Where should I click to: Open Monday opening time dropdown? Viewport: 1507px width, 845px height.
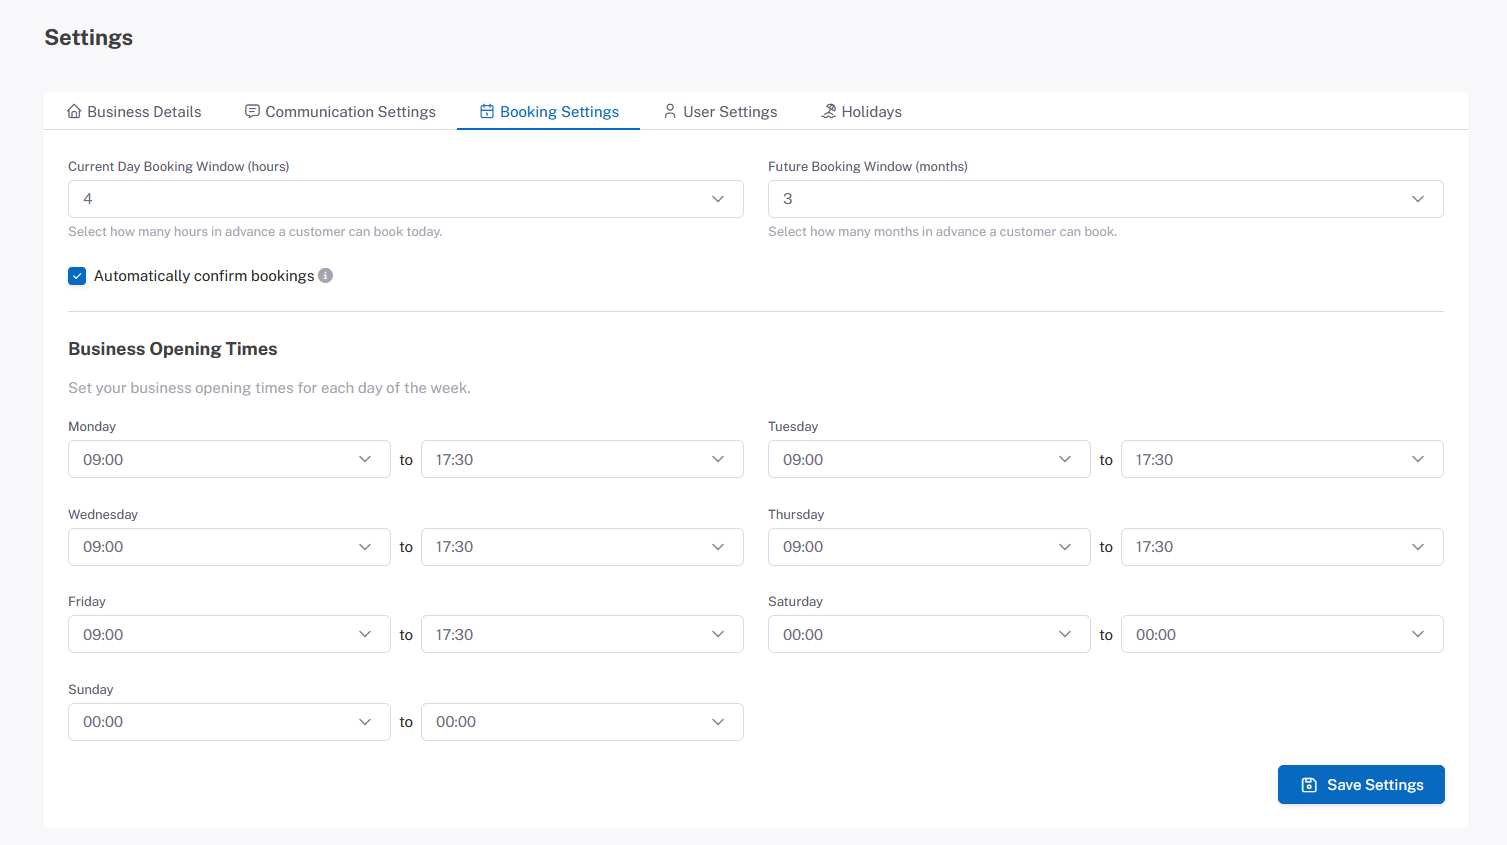229,460
